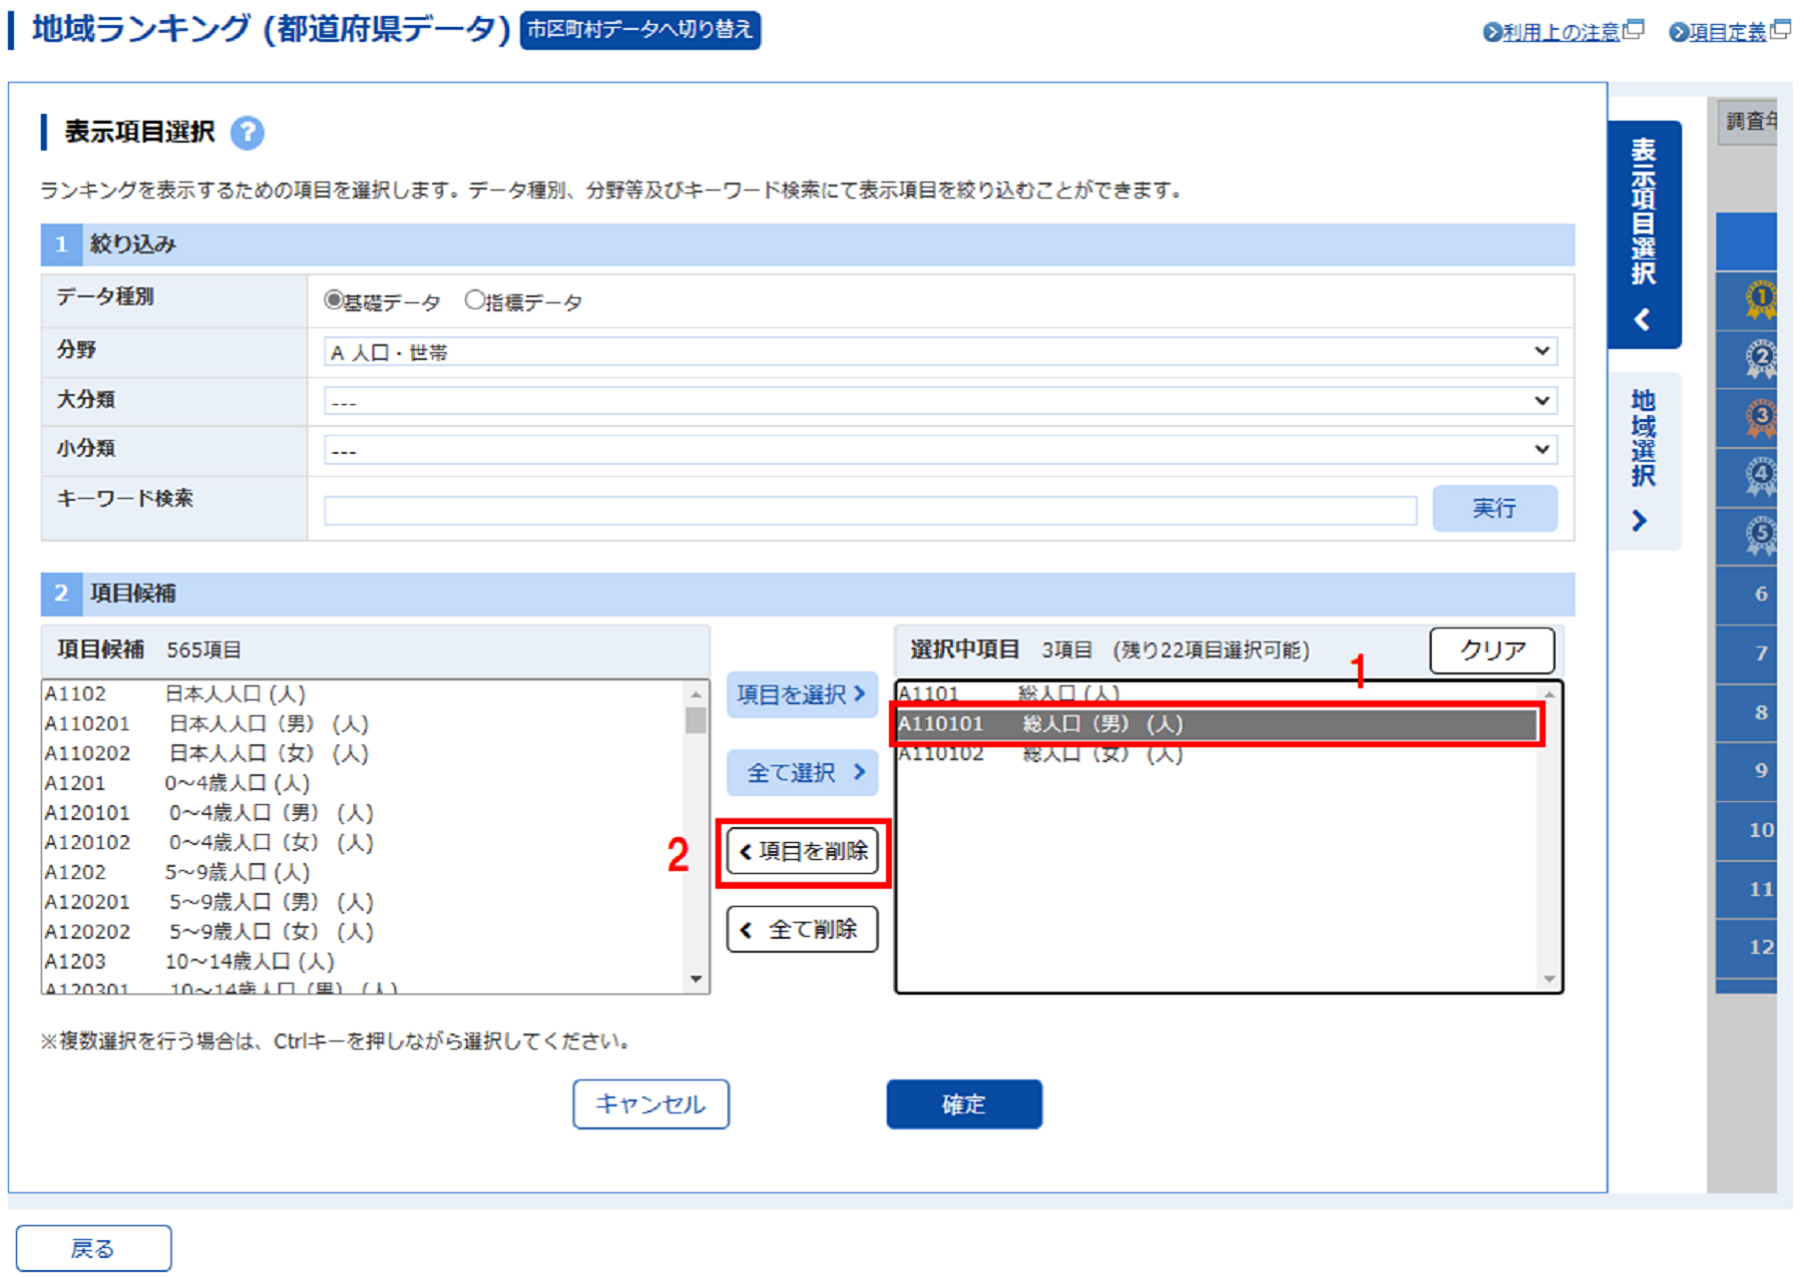Viewport: 1804px width, 1278px height.
Task: Click the candidate list scrollbar thumb
Action: click(x=696, y=720)
